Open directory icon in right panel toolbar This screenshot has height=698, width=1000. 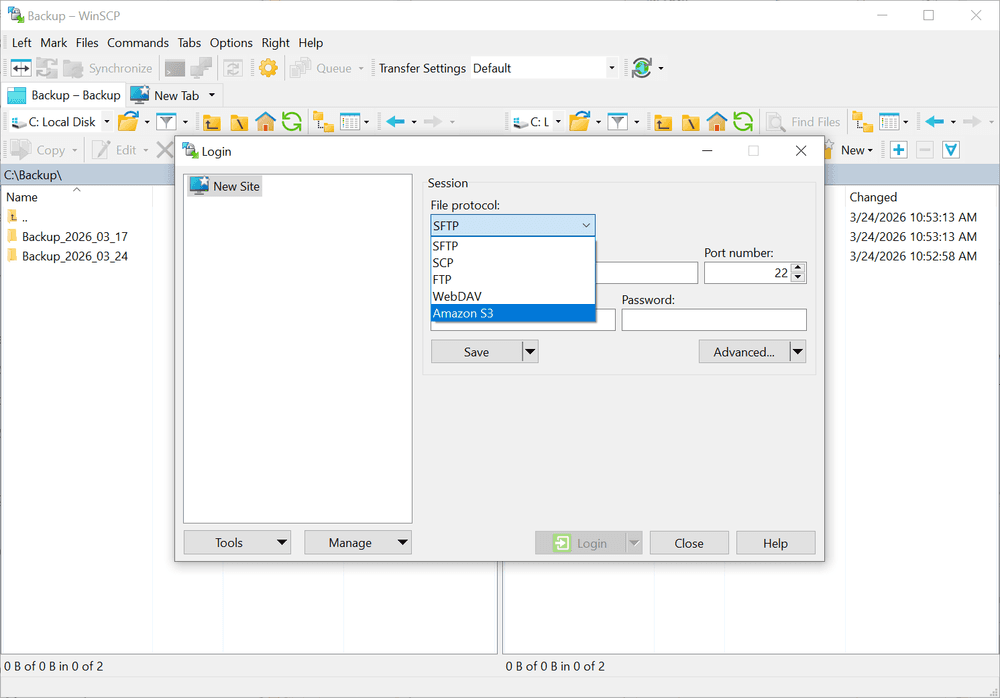coord(580,121)
